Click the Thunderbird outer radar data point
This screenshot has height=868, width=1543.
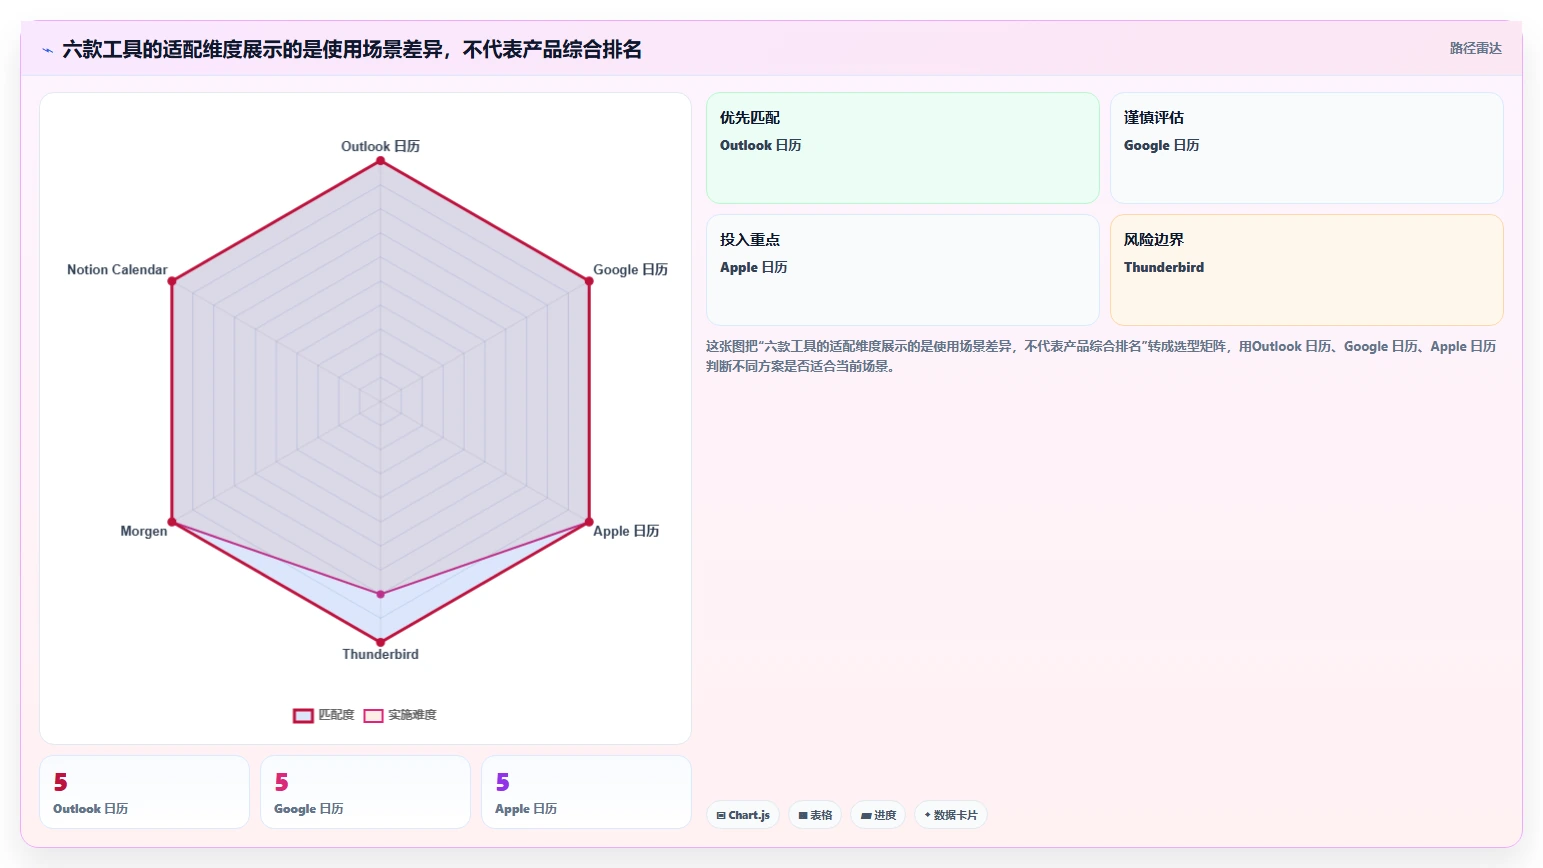(x=380, y=642)
